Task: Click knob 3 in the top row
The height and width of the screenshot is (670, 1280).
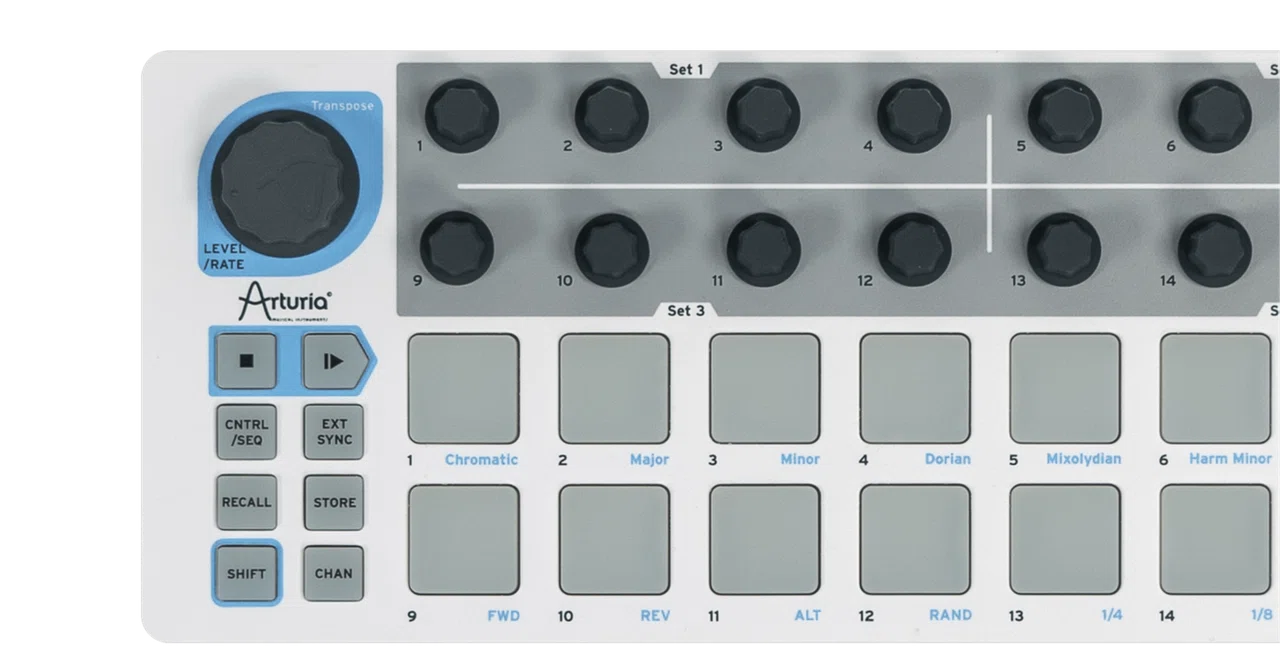Action: coord(763,115)
